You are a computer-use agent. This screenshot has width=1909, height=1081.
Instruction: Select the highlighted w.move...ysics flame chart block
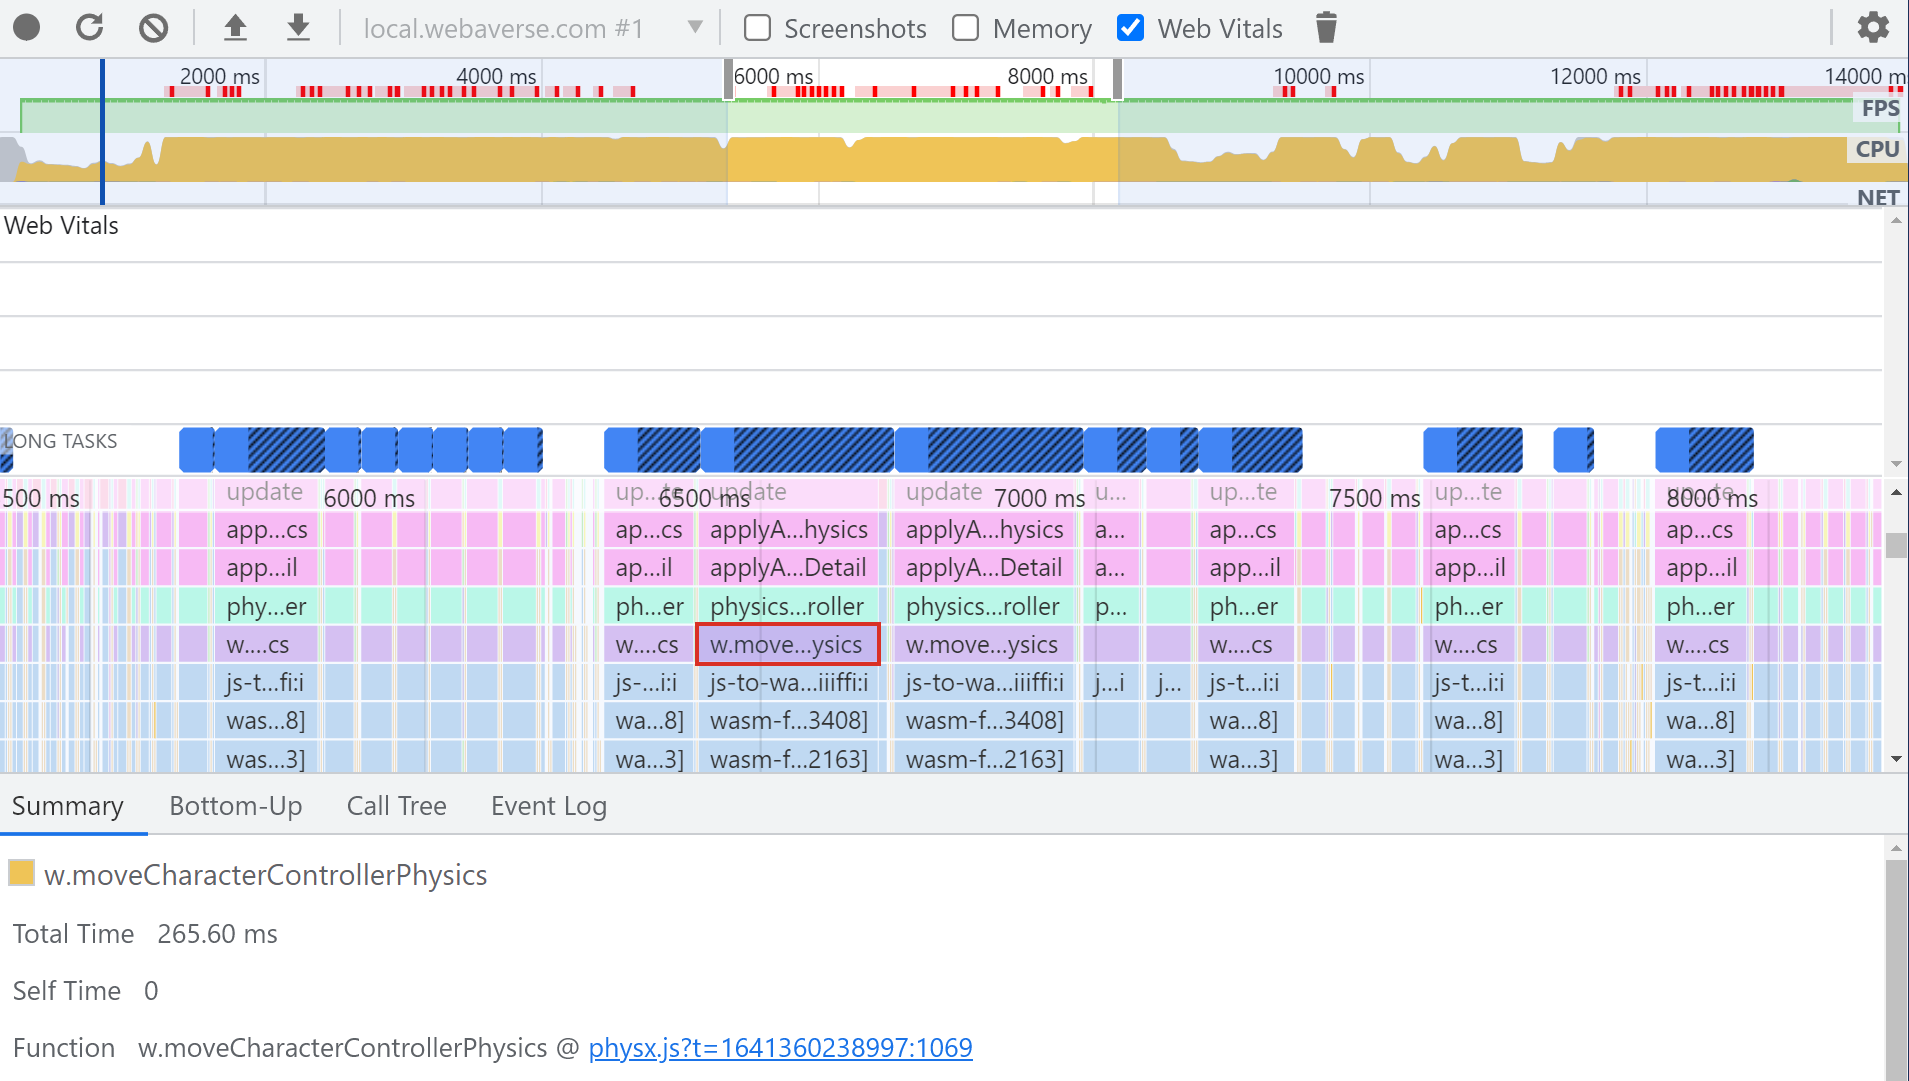coord(787,644)
